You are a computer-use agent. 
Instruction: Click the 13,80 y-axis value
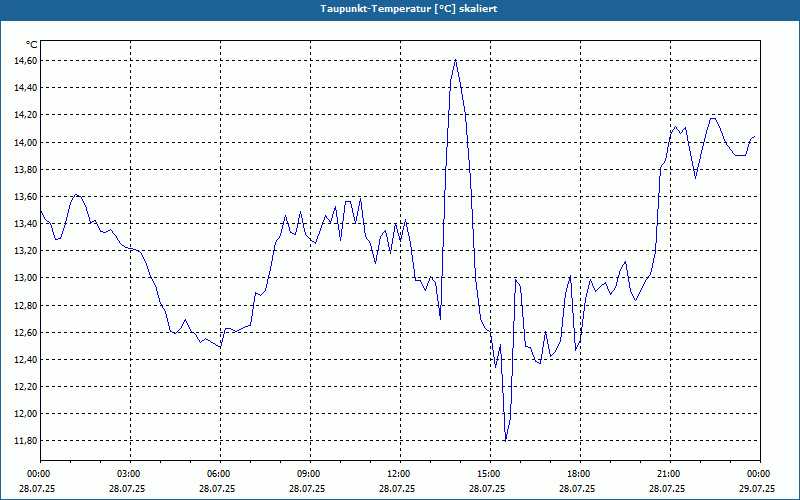point(27,169)
